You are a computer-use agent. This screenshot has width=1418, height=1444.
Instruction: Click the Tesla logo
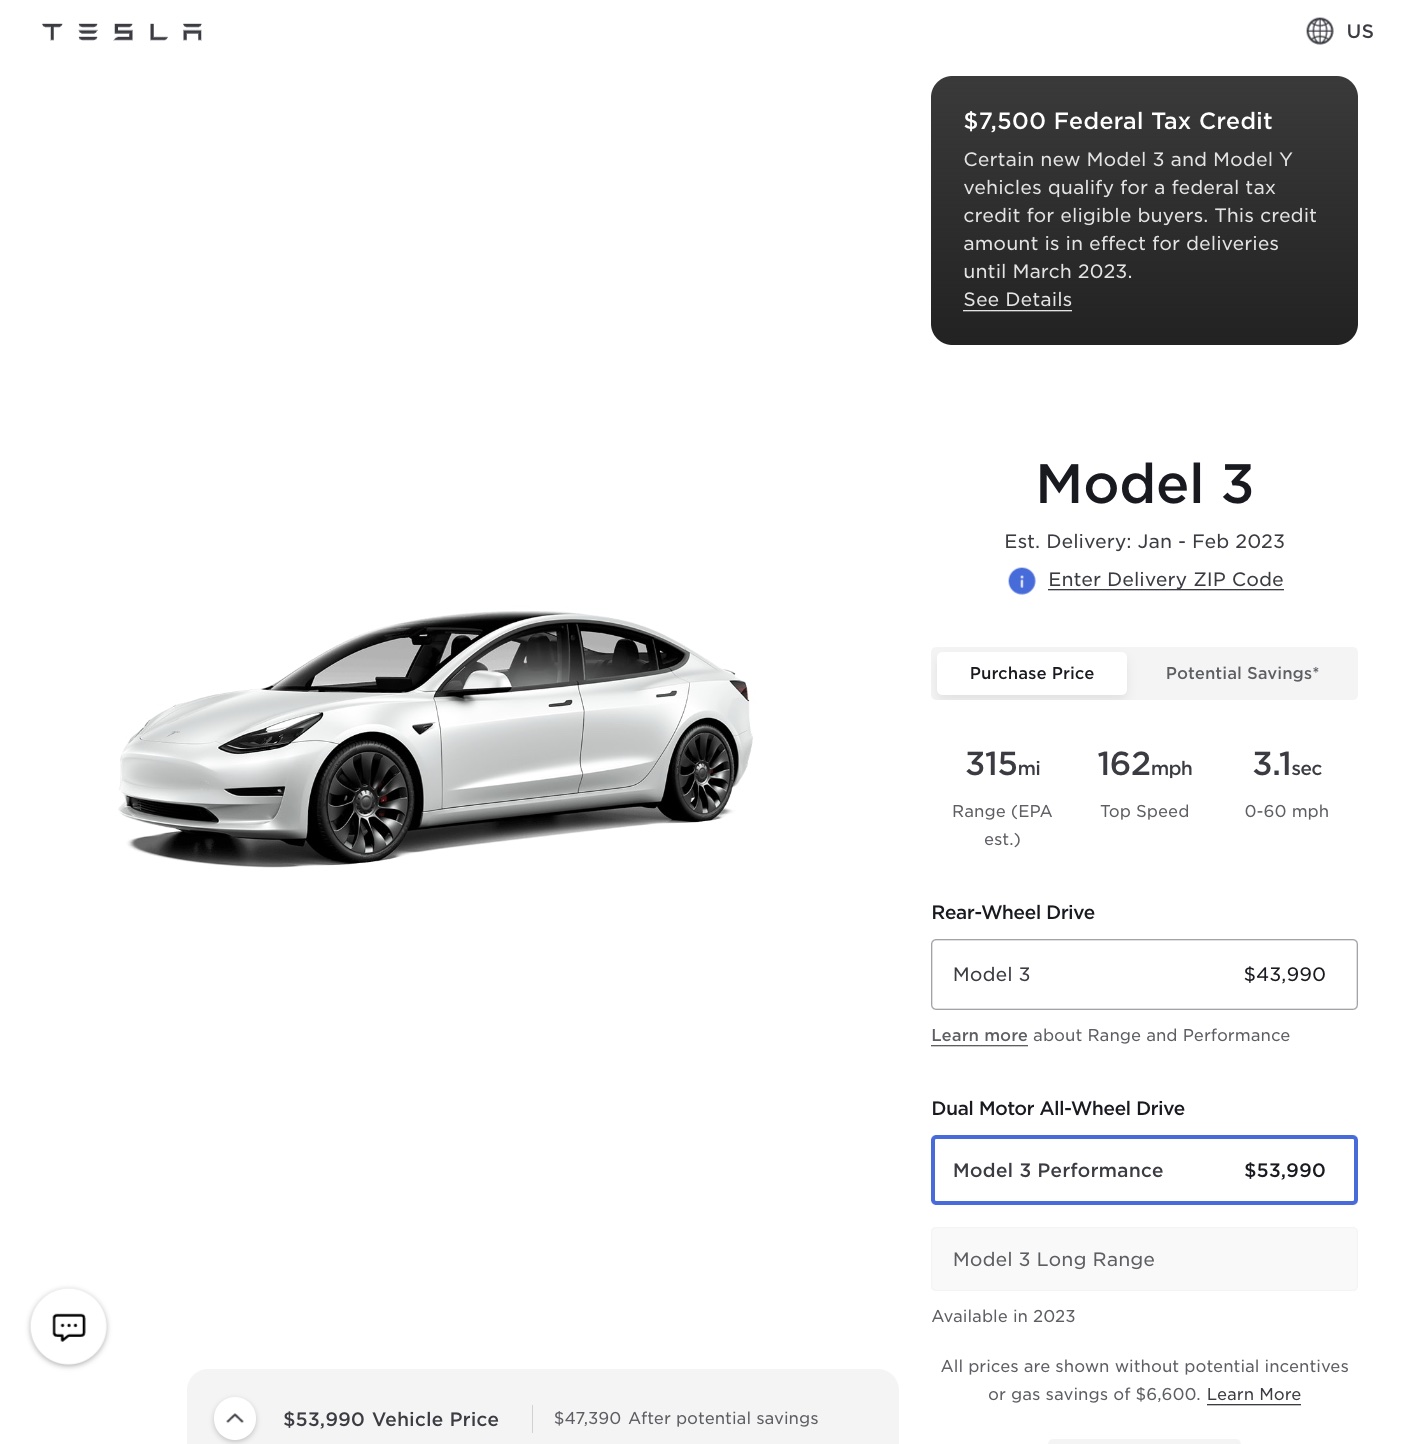[x=122, y=32]
